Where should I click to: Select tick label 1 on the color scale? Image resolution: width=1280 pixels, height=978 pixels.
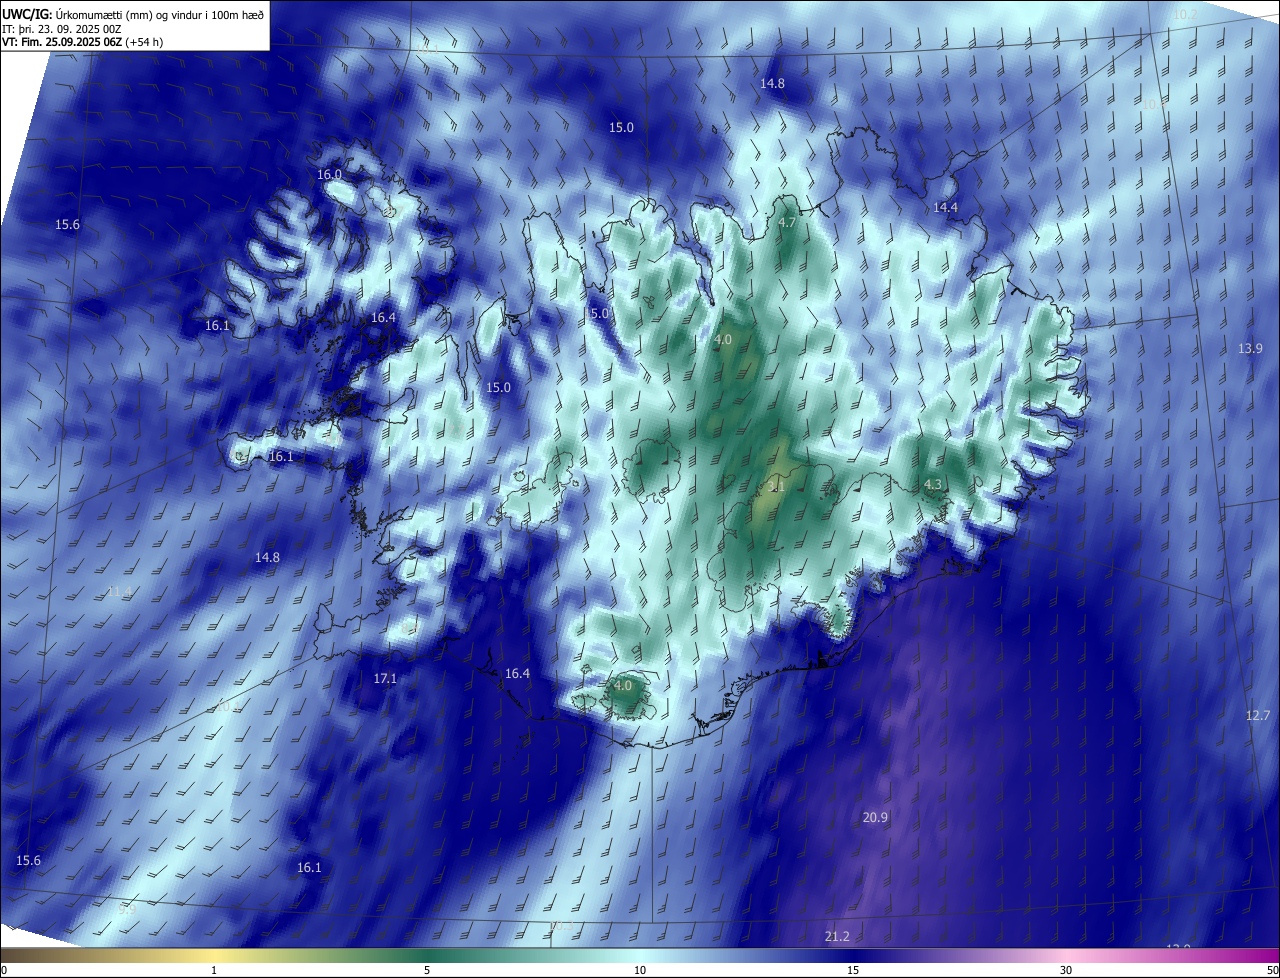214,970
